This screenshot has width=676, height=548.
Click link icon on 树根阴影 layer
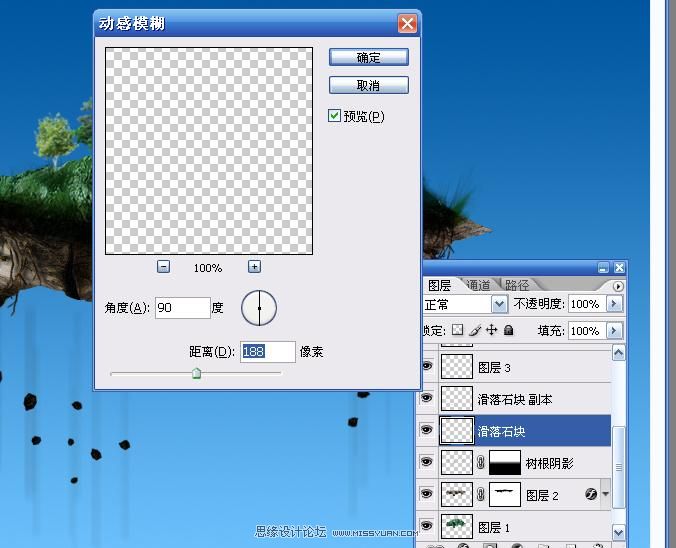pyautogui.click(x=481, y=463)
